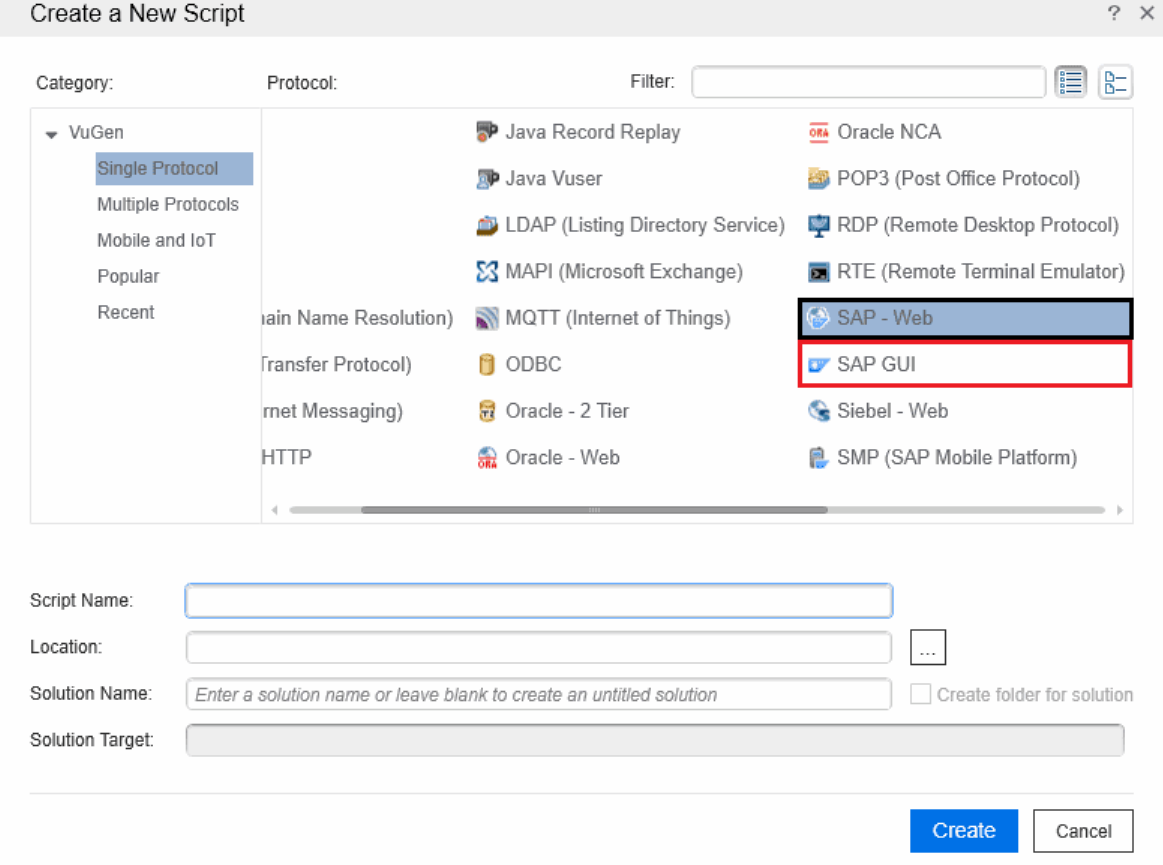Toggle Create folder for solution checkbox
1163x865 pixels.
920,694
